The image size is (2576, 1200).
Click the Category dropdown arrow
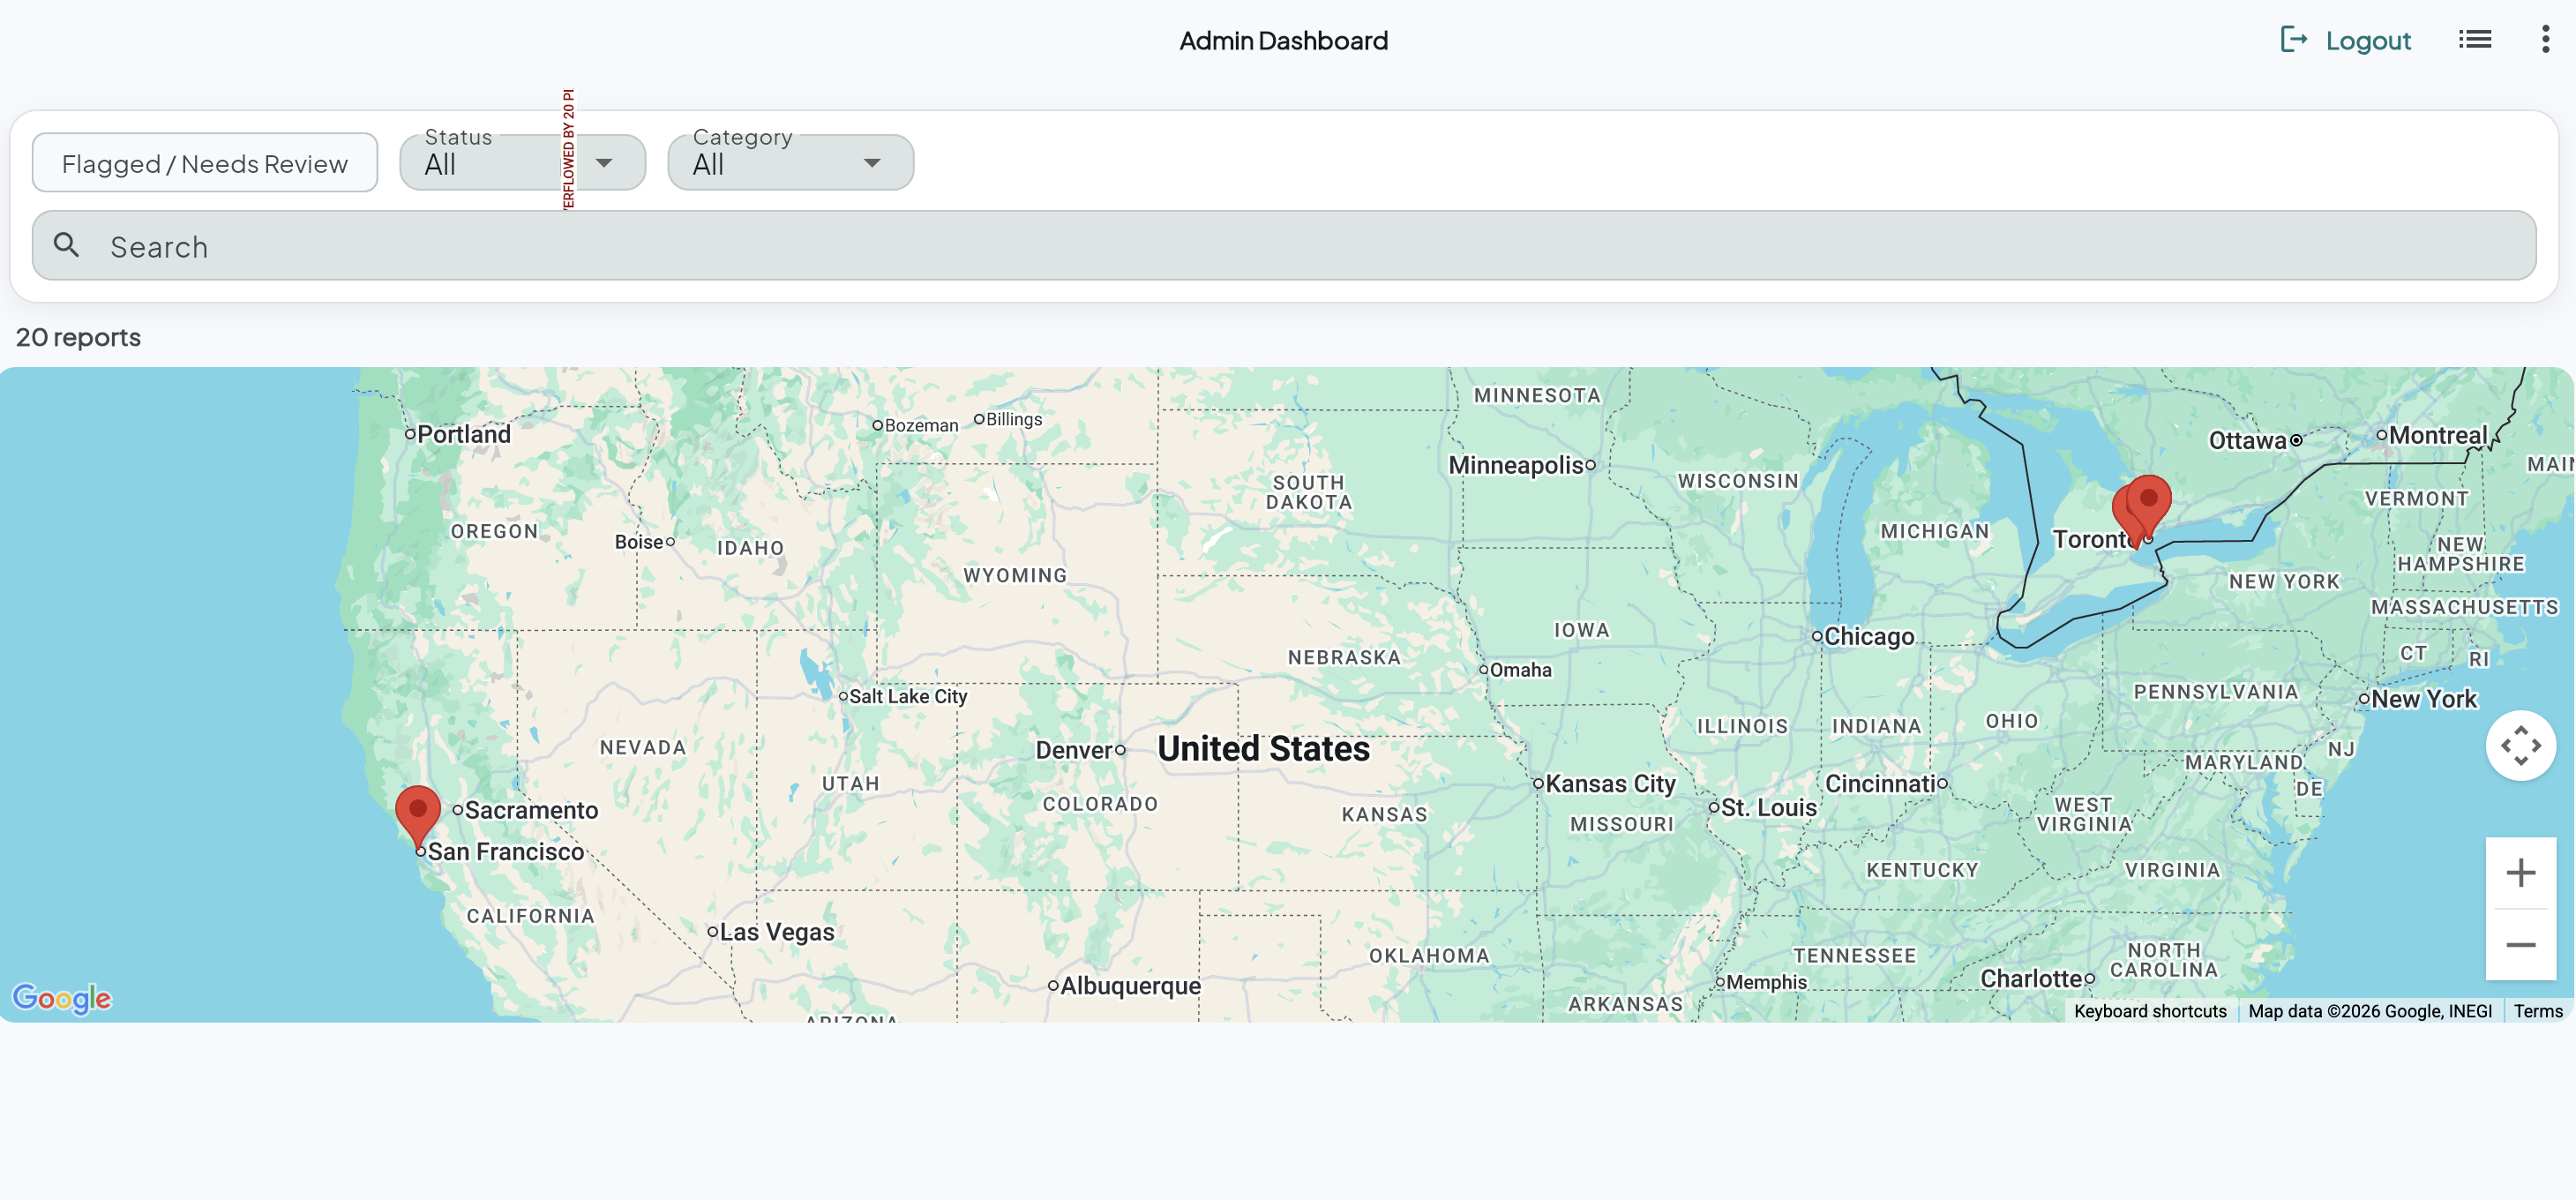click(872, 163)
